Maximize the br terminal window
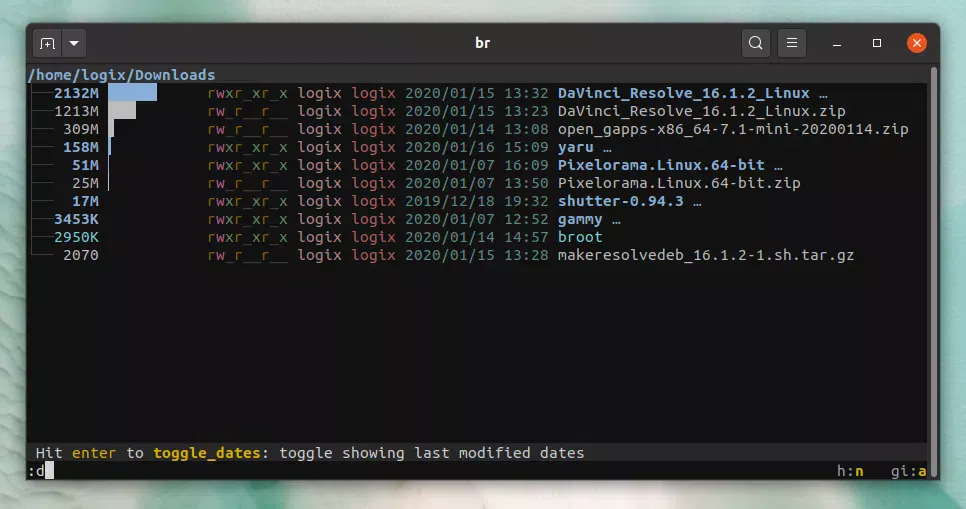The width and height of the screenshot is (966, 509). (x=877, y=43)
